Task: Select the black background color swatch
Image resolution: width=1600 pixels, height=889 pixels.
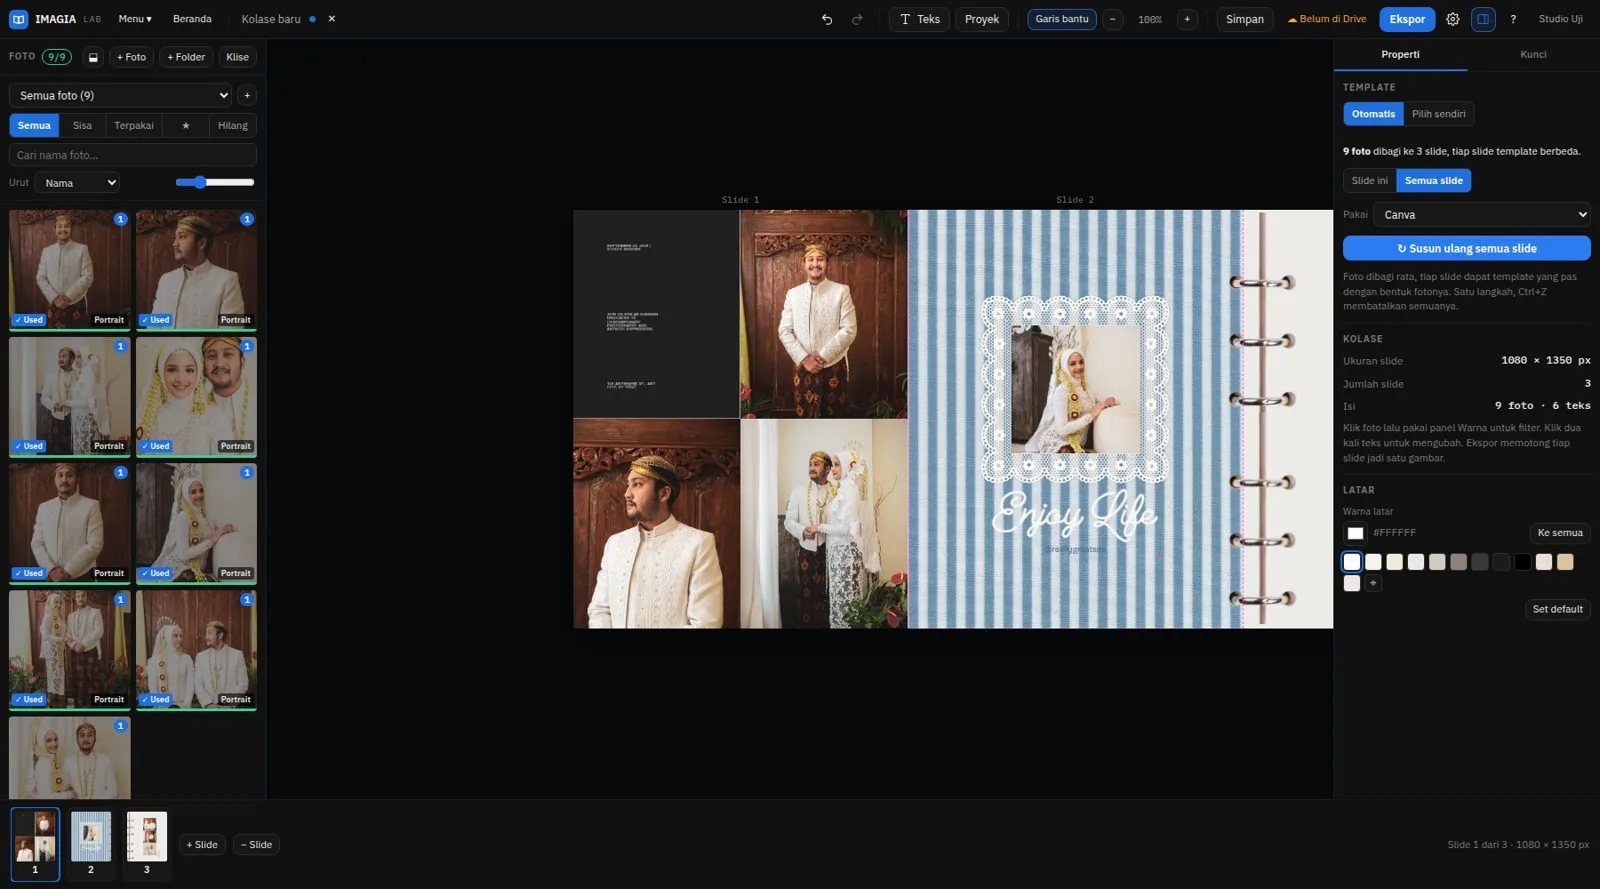Action: (x=1522, y=562)
